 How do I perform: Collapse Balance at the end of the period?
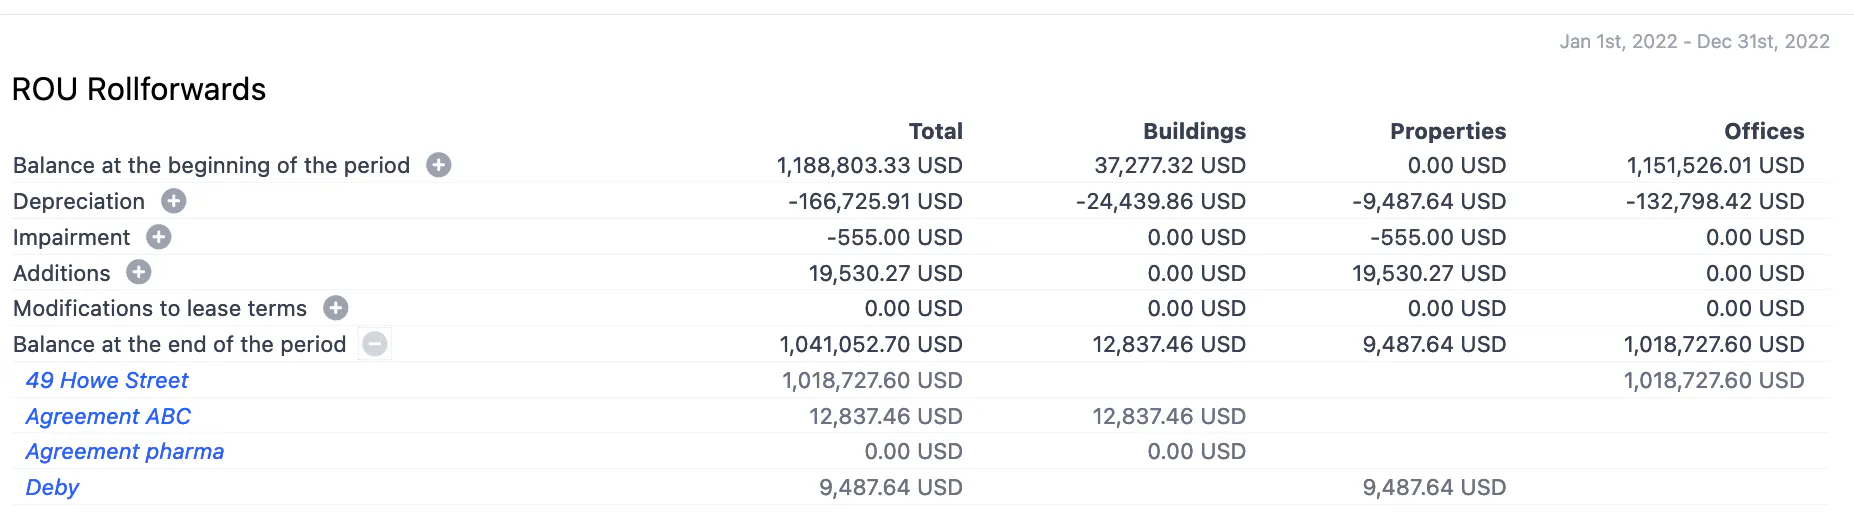pyautogui.click(x=375, y=344)
